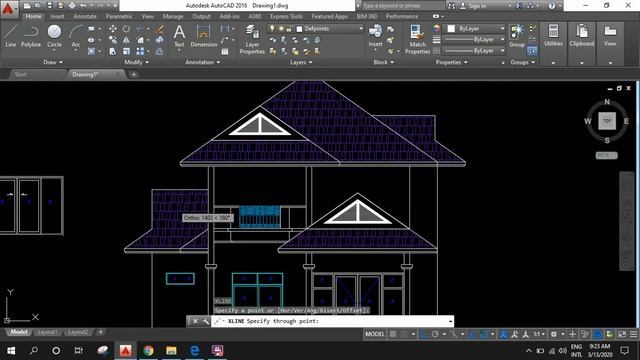Toggle the layer lock icon
Viewport: 640px width, 360px height.
click(x=289, y=29)
